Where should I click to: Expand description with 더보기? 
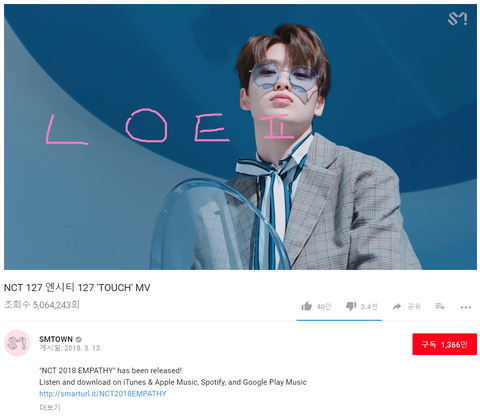50,407
